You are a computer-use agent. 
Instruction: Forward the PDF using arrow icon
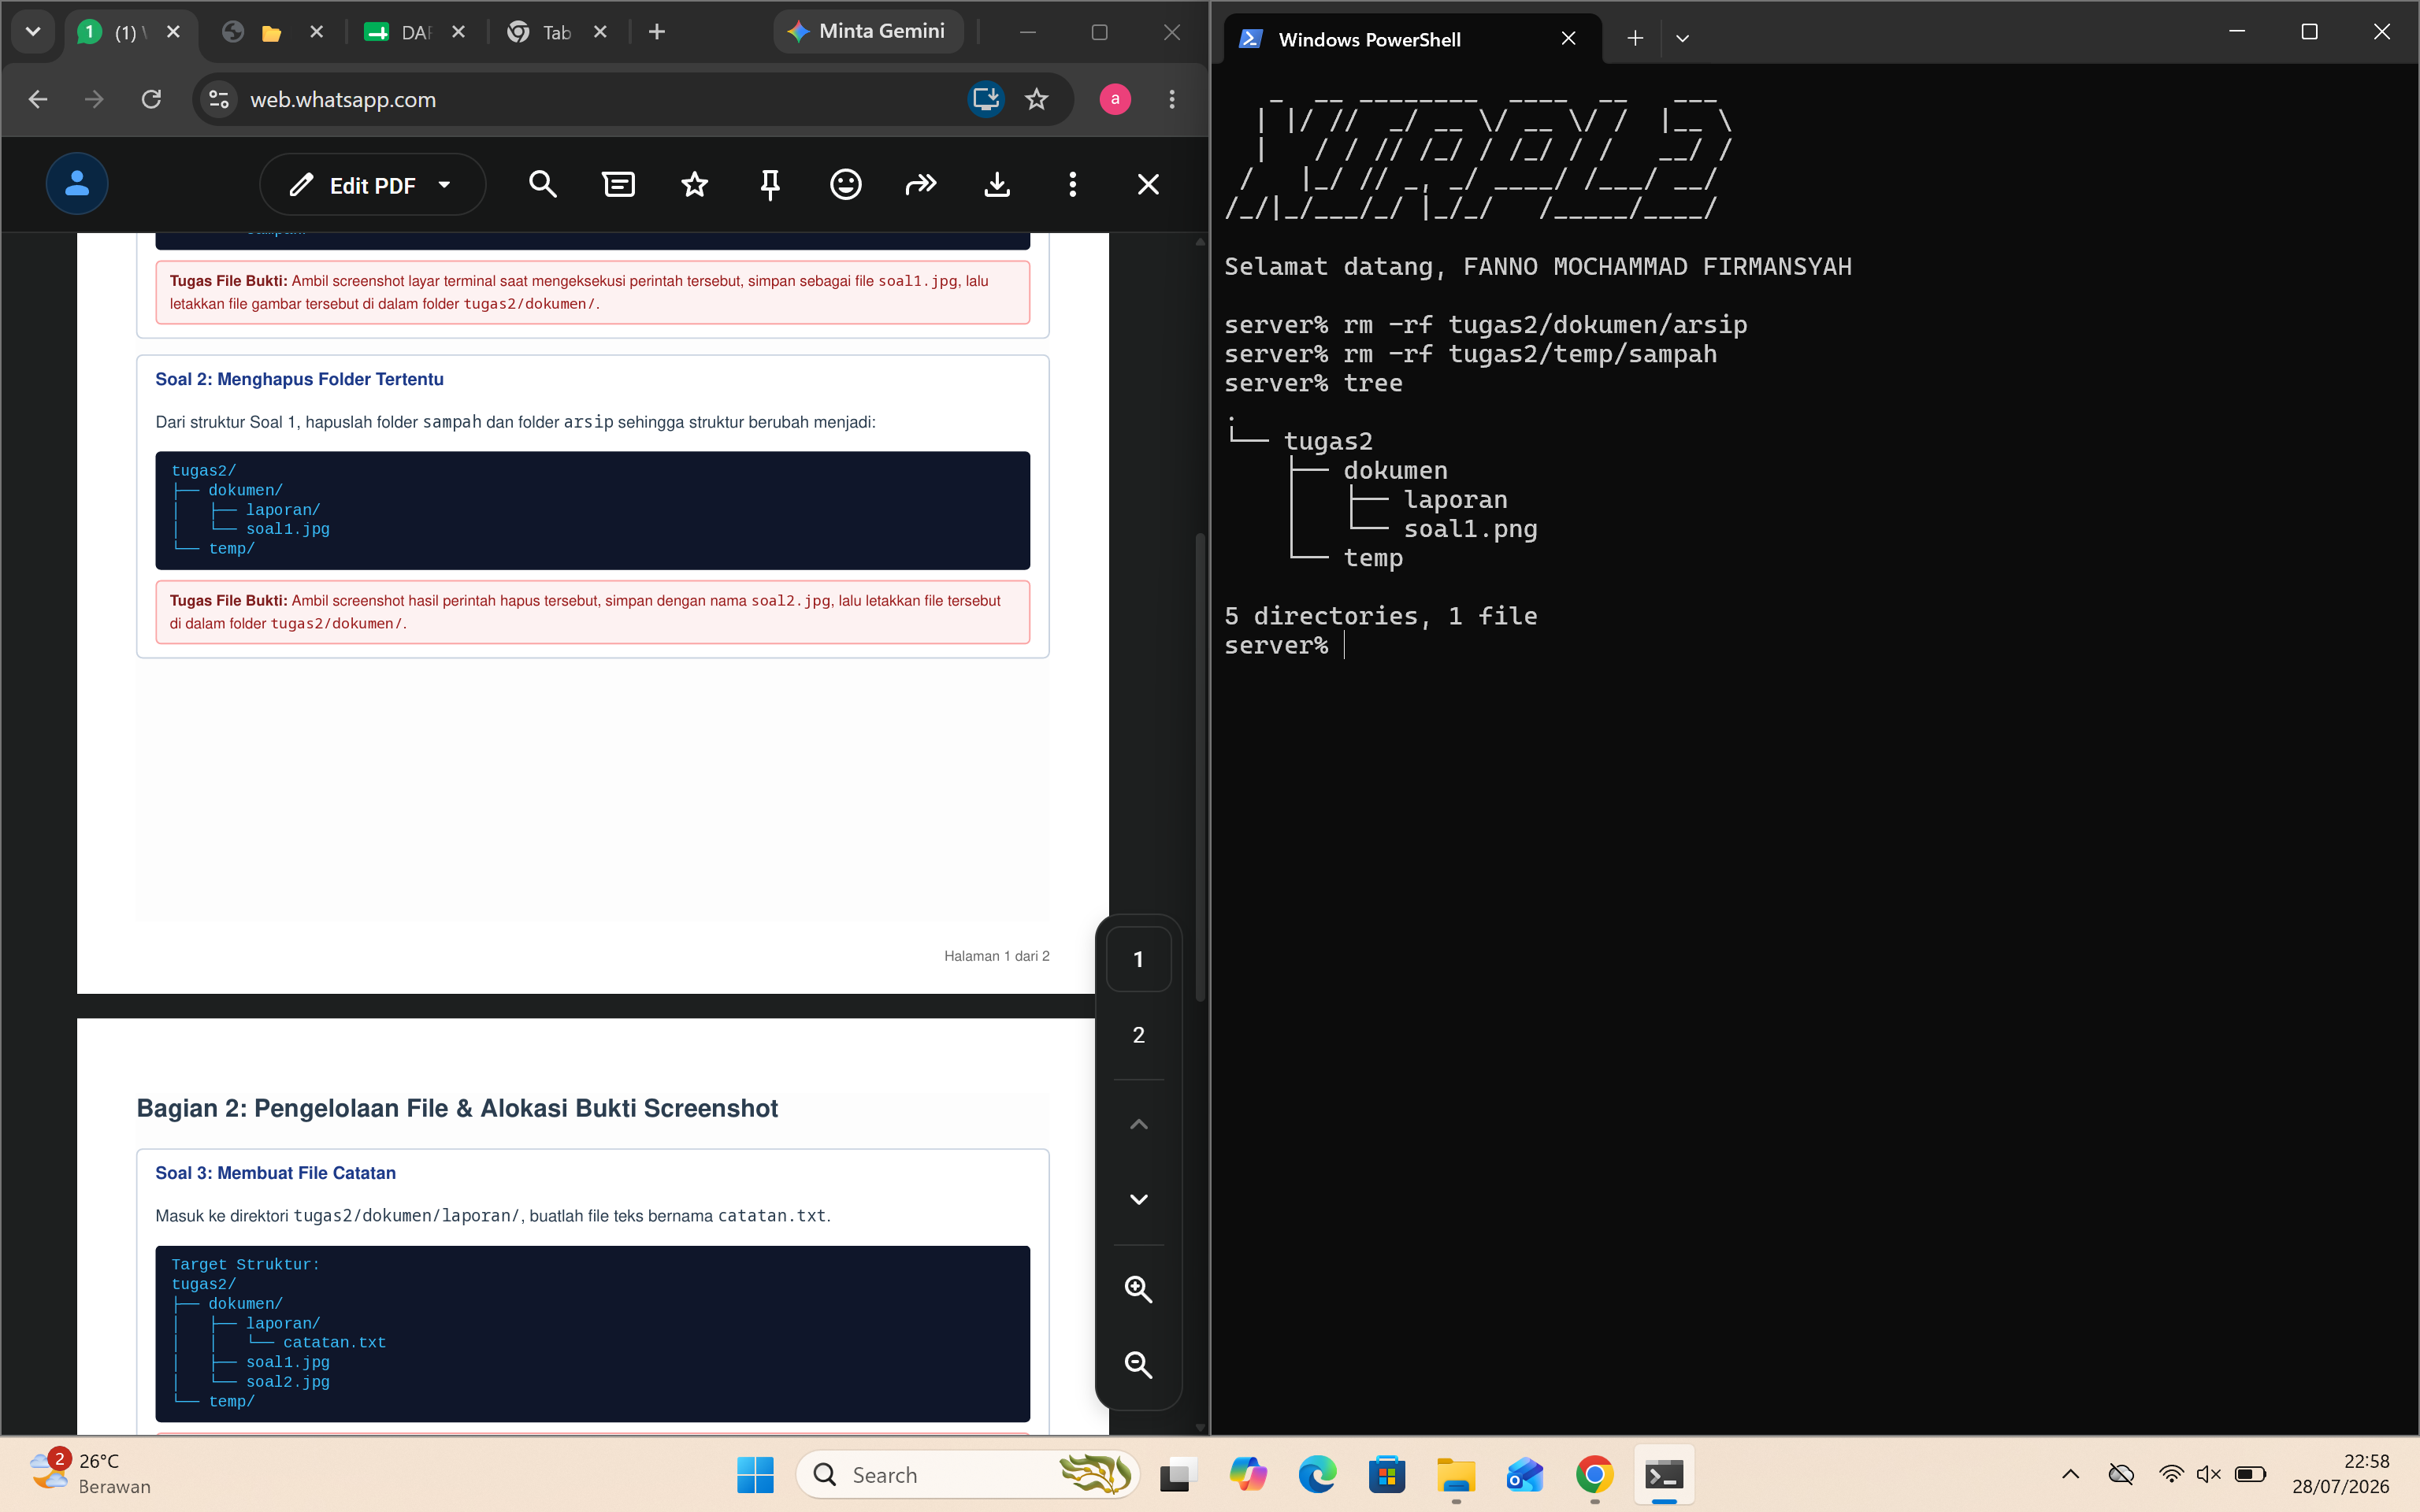point(921,184)
